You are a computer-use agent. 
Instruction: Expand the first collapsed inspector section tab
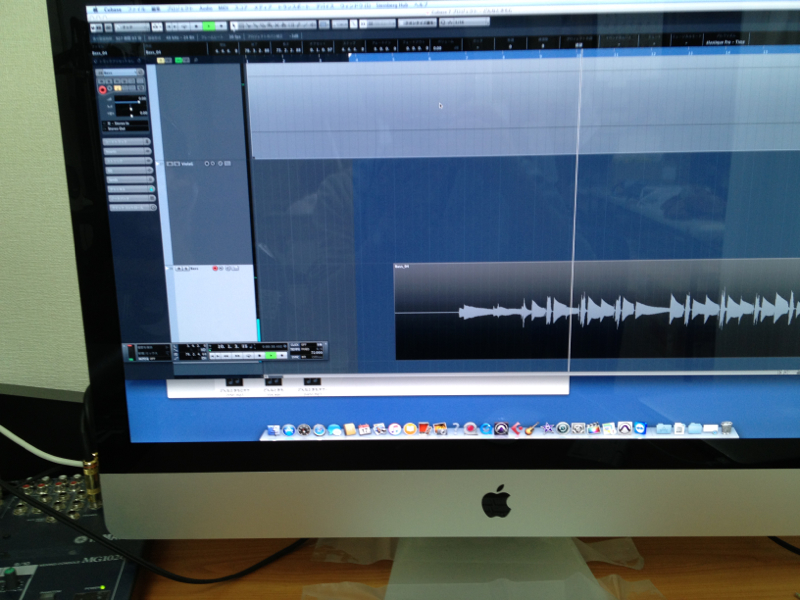pyautogui.click(x=128, y=143)
